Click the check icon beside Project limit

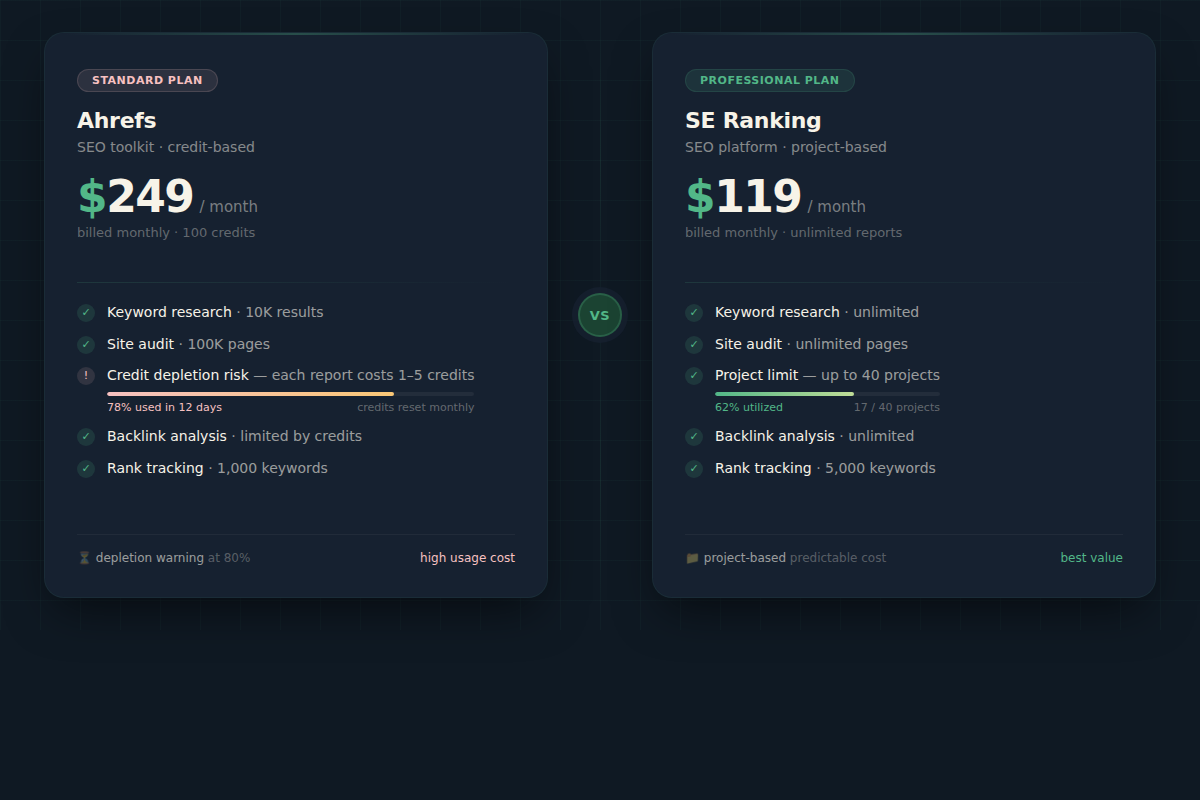694,376
